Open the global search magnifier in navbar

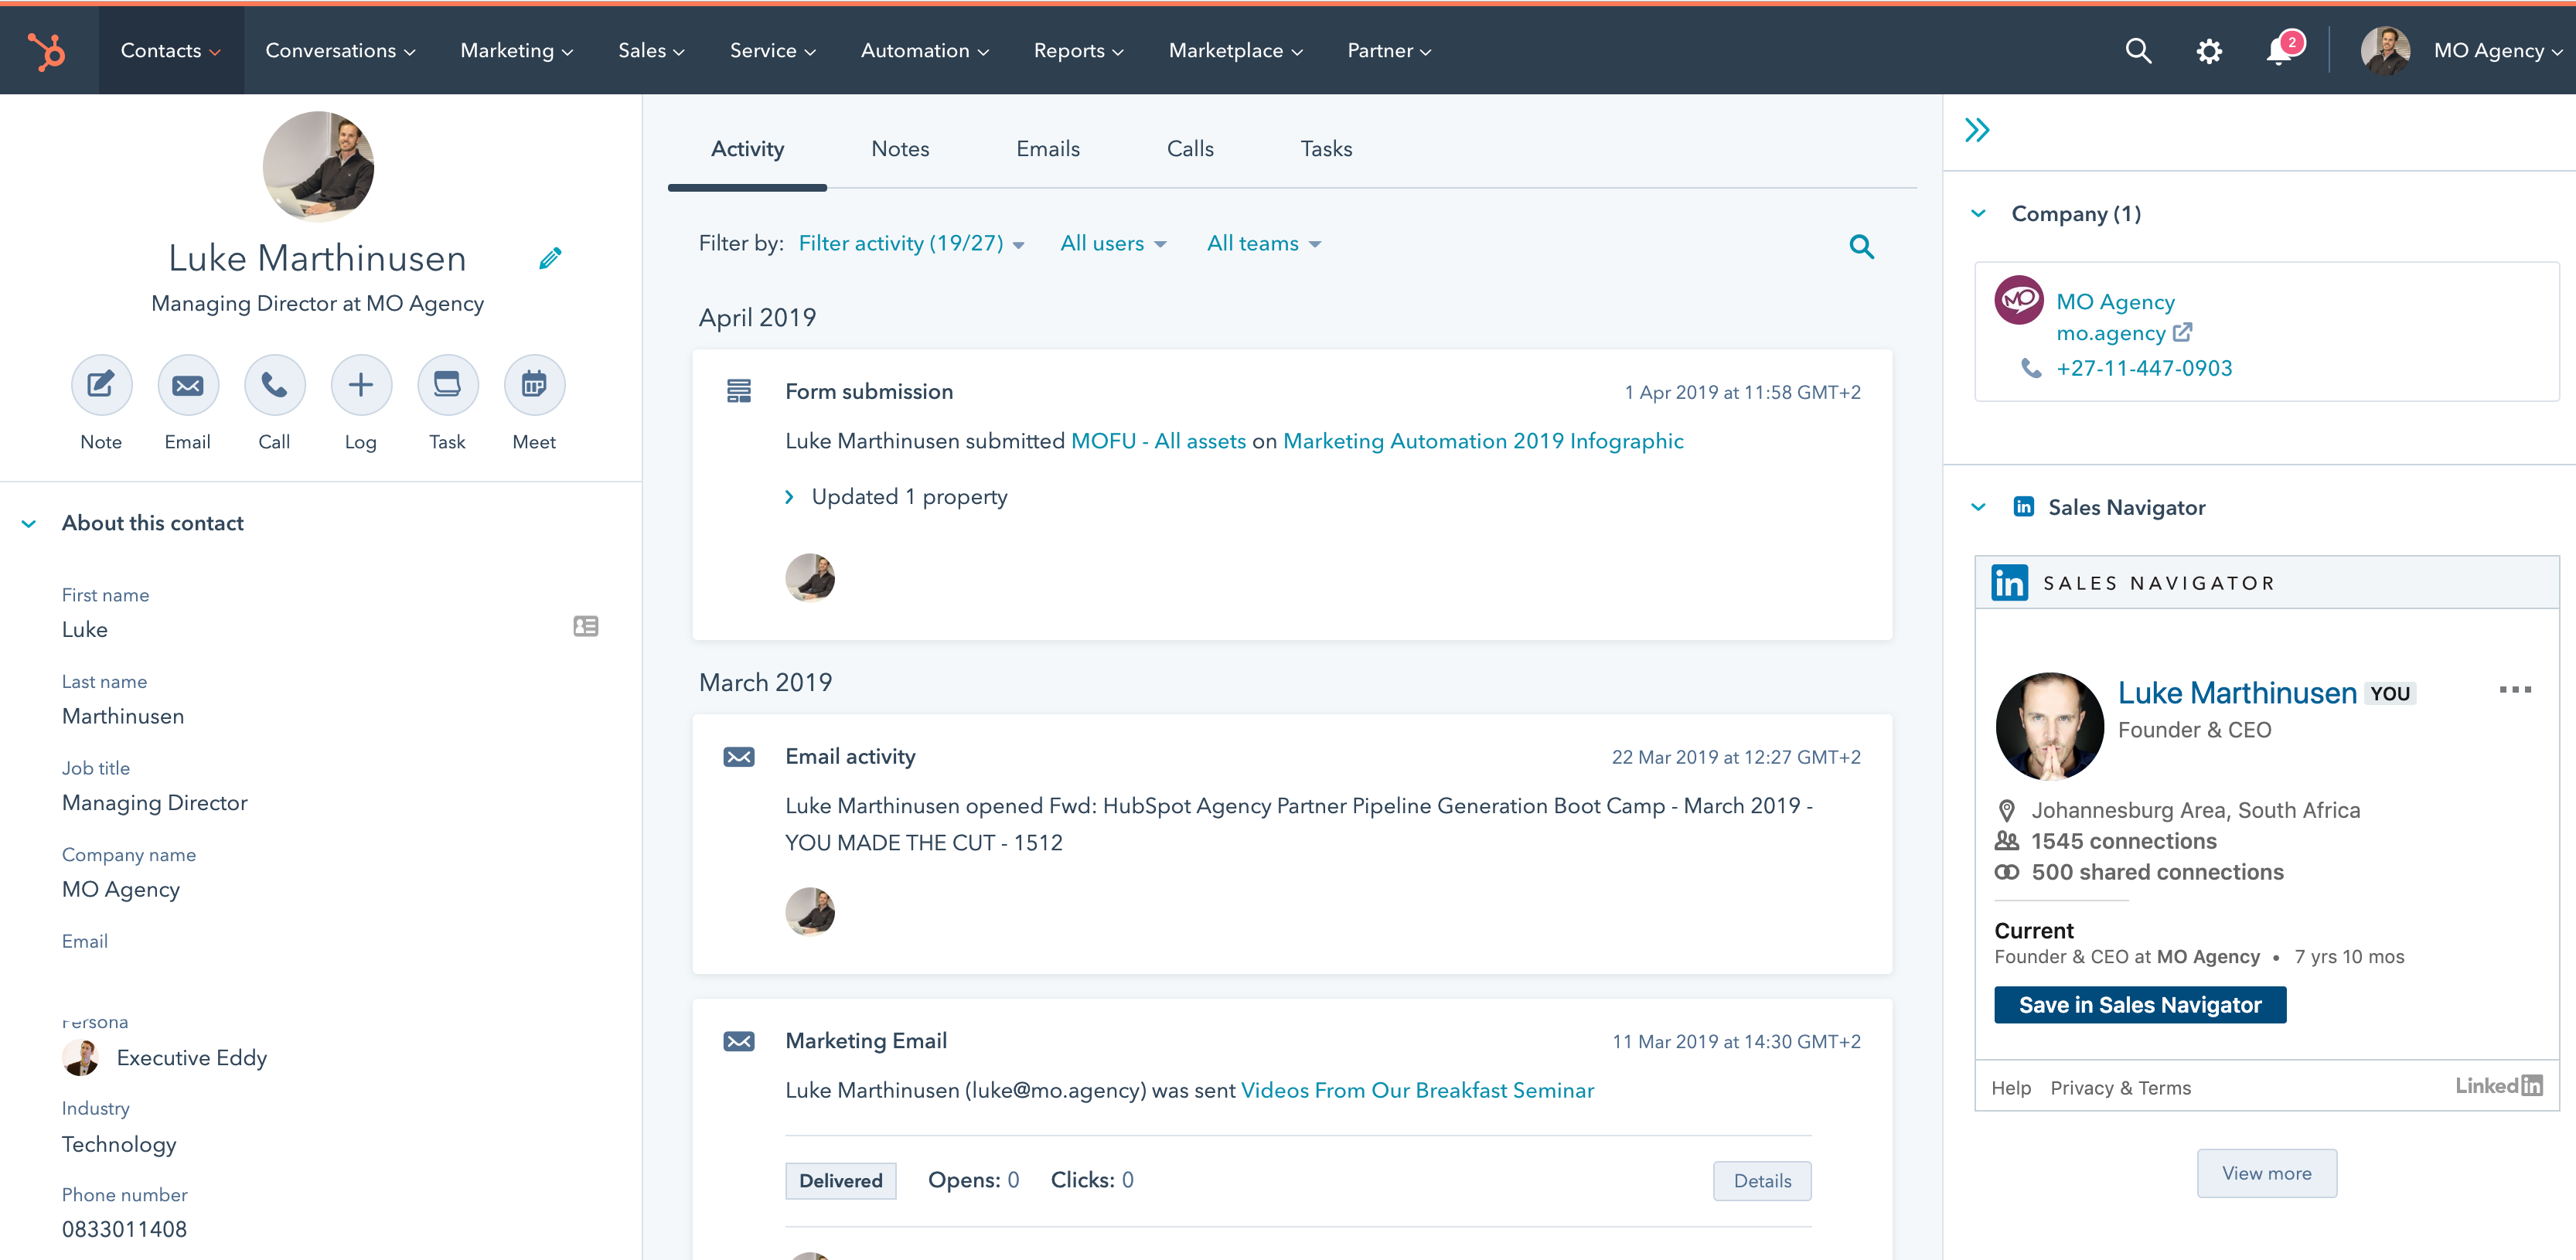tap(2138, 51)
